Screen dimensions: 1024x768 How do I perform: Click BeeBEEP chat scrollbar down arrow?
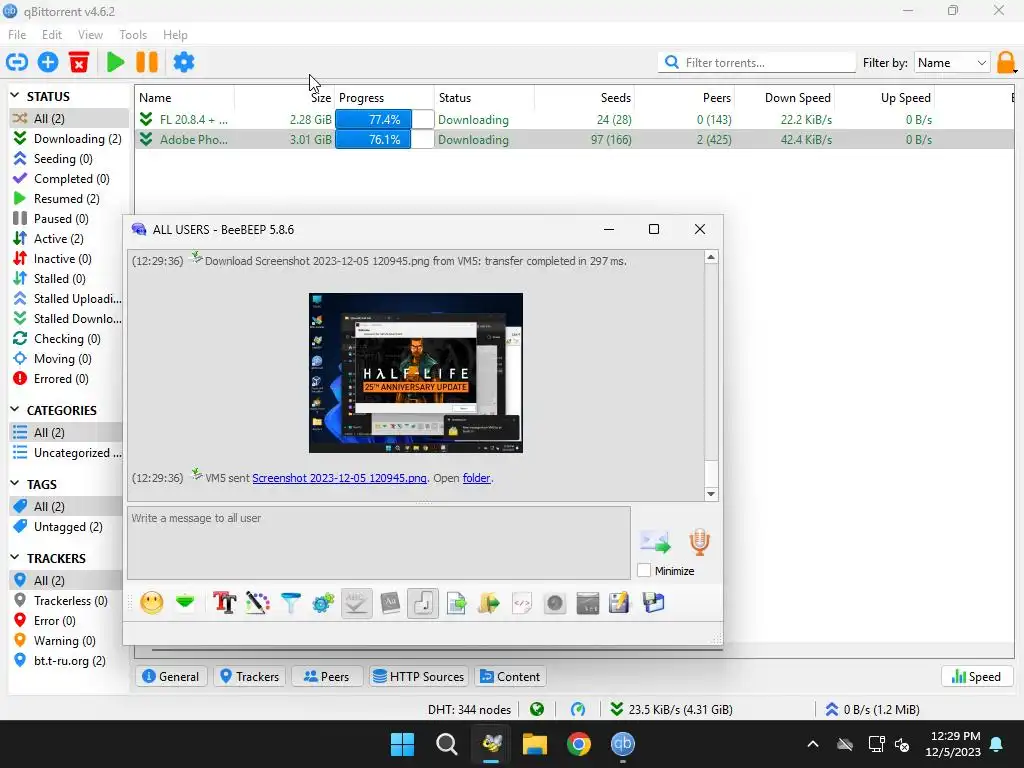pyautogui.click(x=711, y=494)
